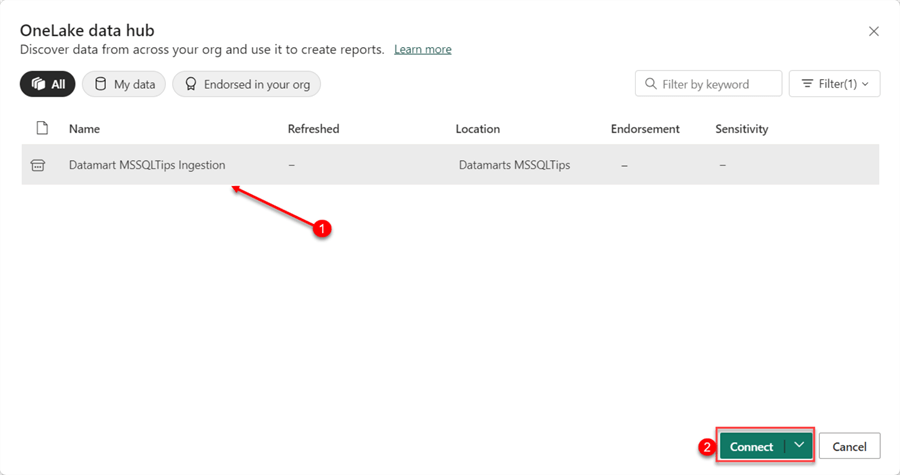This screenshot has width=900, height=475.
Task: Show Endorsed in your org items
Action: pyautogui.click(x=246, y=84)
